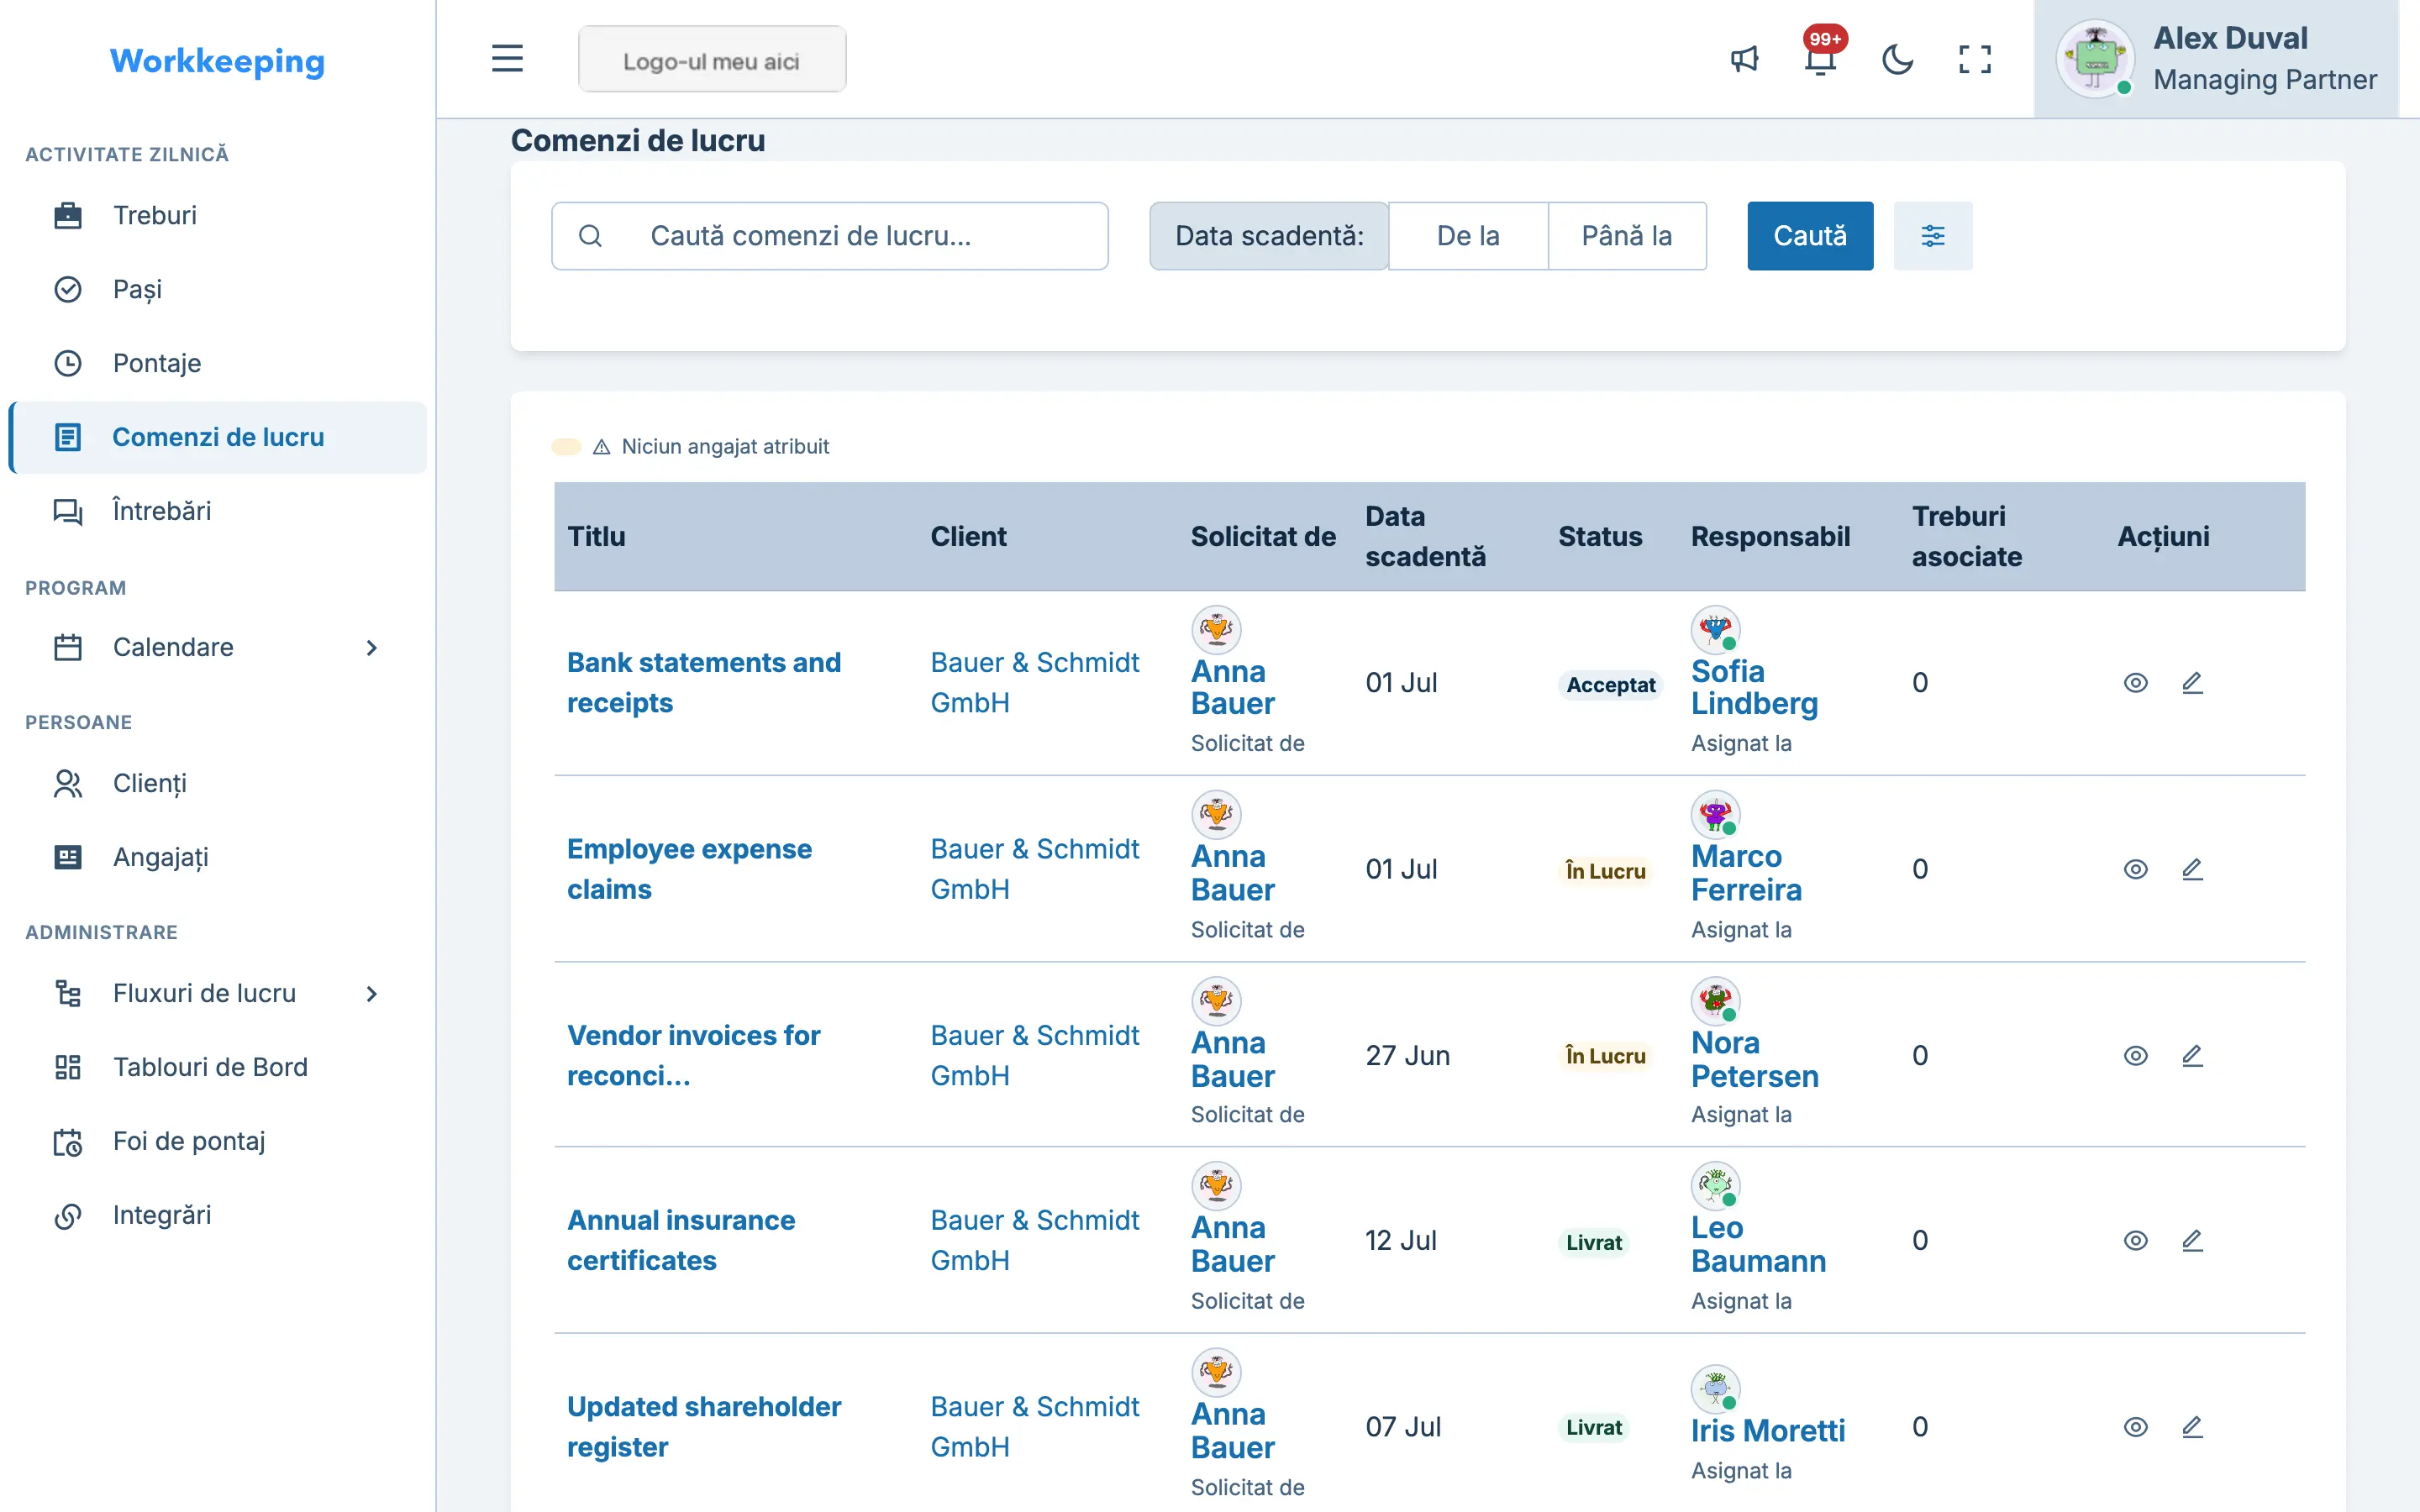
Task: Edit the Bank statements and receipts order
Action: tap(2192, 683)
